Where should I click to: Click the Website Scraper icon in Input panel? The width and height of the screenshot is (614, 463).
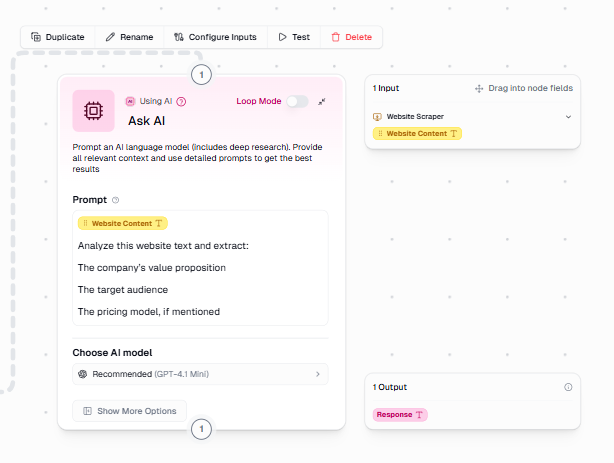(377, 116)
